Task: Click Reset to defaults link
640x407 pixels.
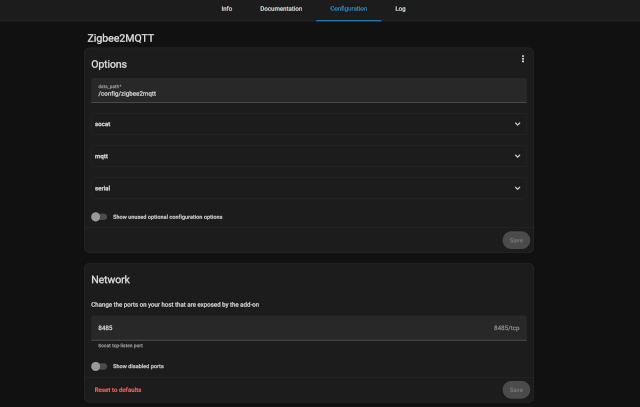Action: pos(118,390)
